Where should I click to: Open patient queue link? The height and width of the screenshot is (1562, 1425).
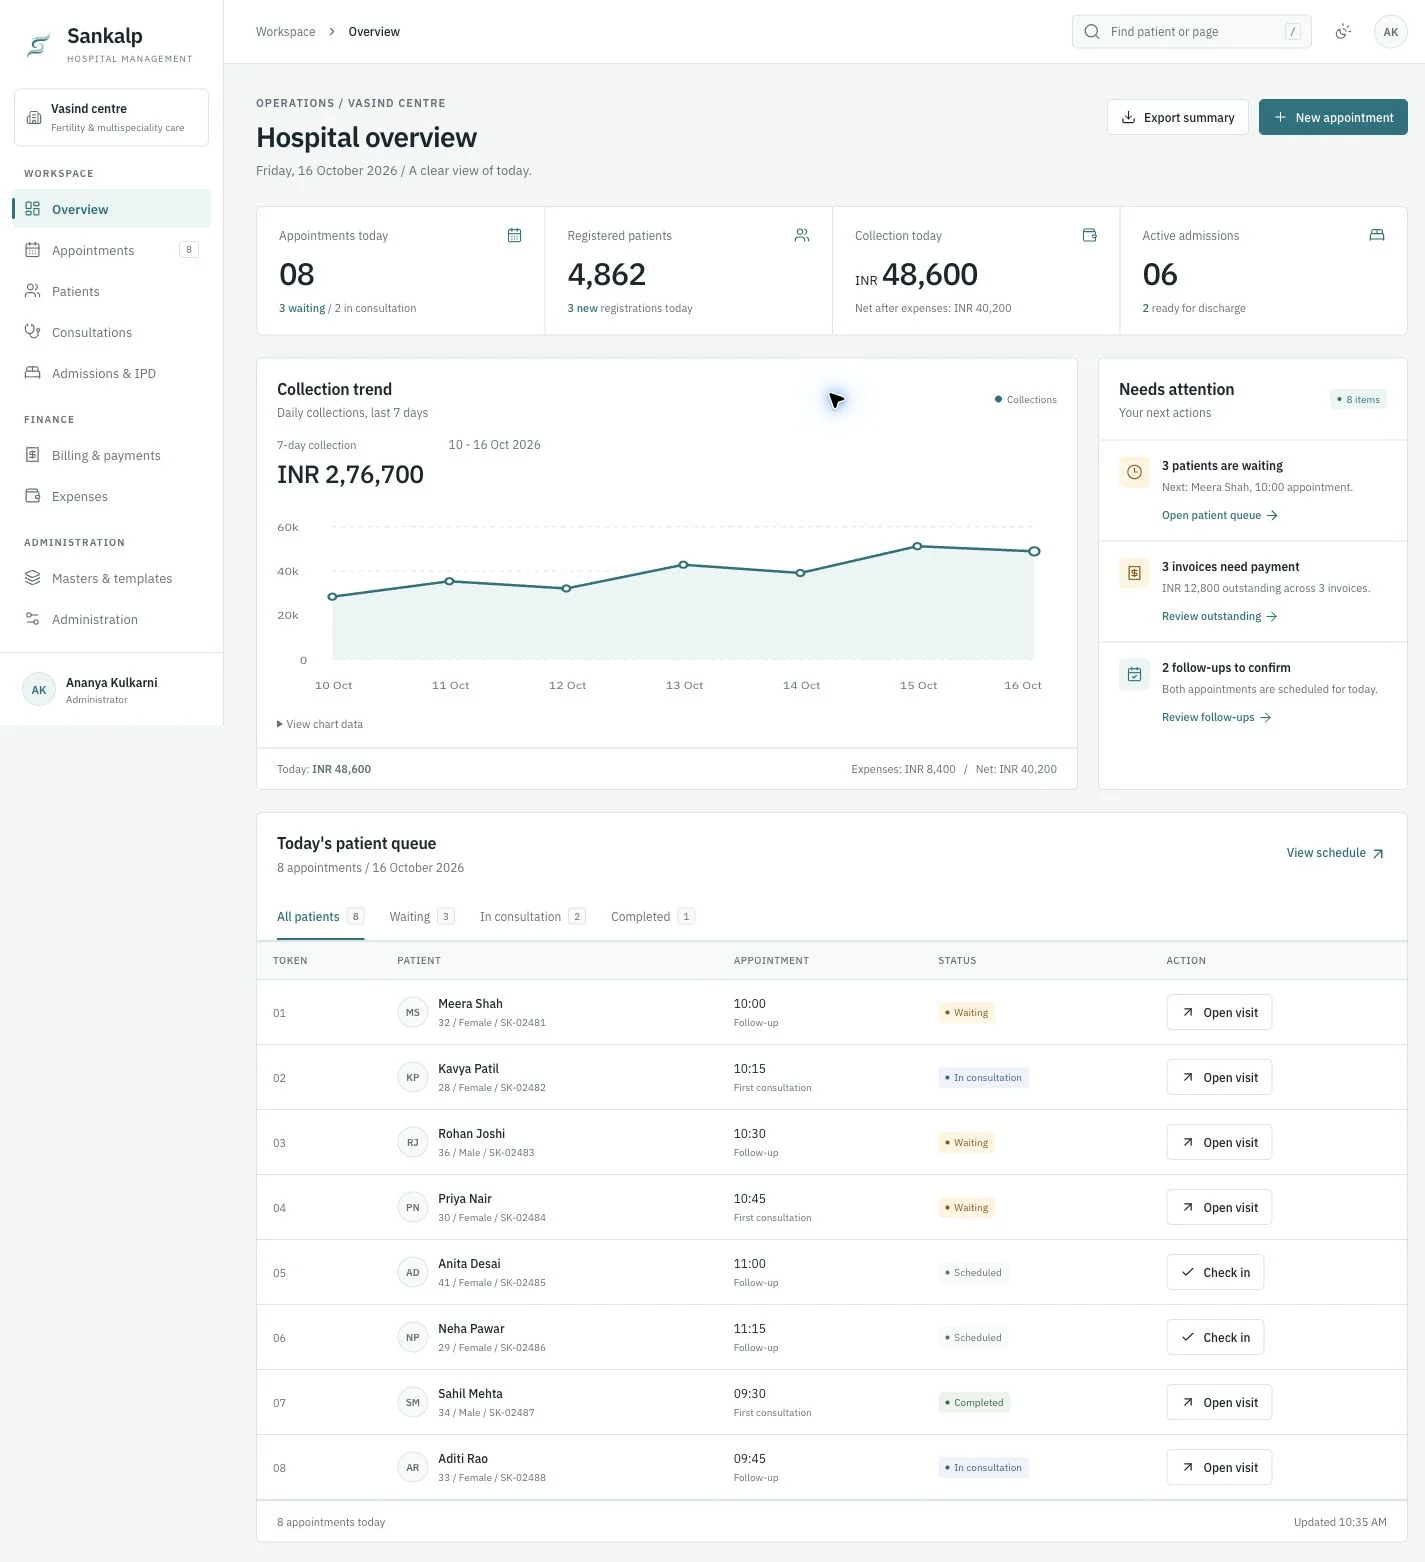pyautogui.click(x=1220, y=515)
